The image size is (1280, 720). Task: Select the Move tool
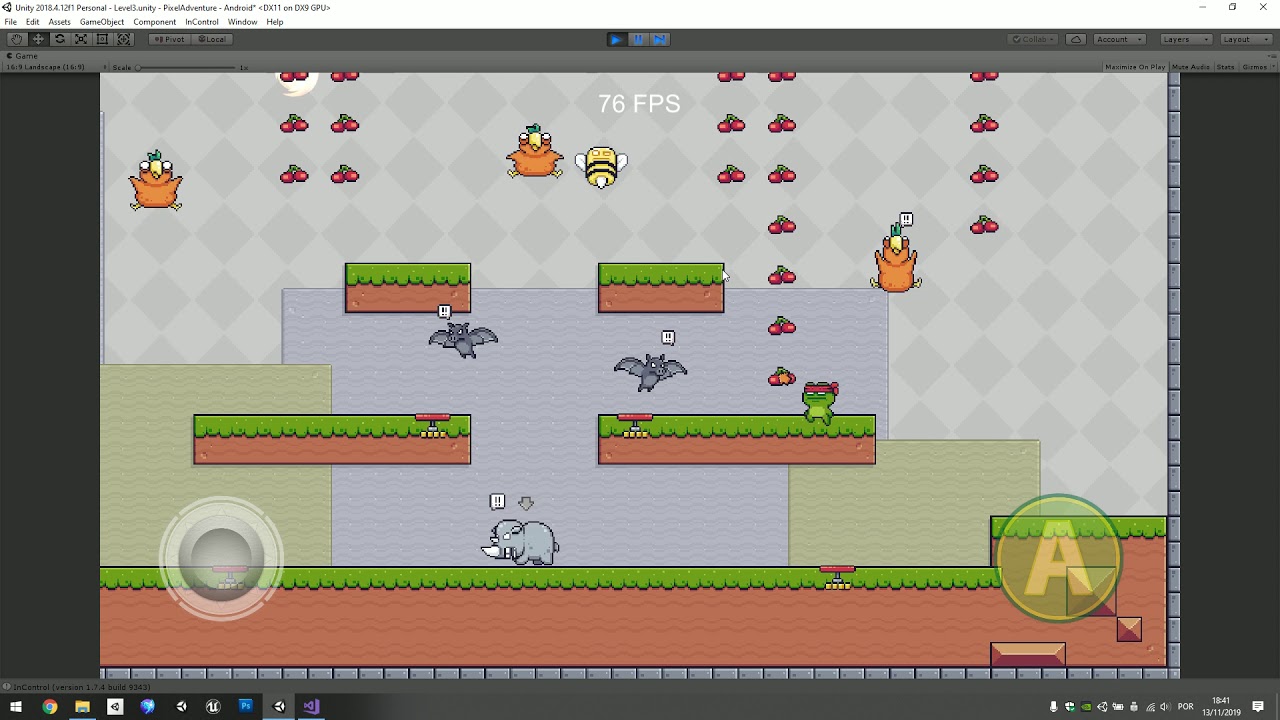coord(38,39)
